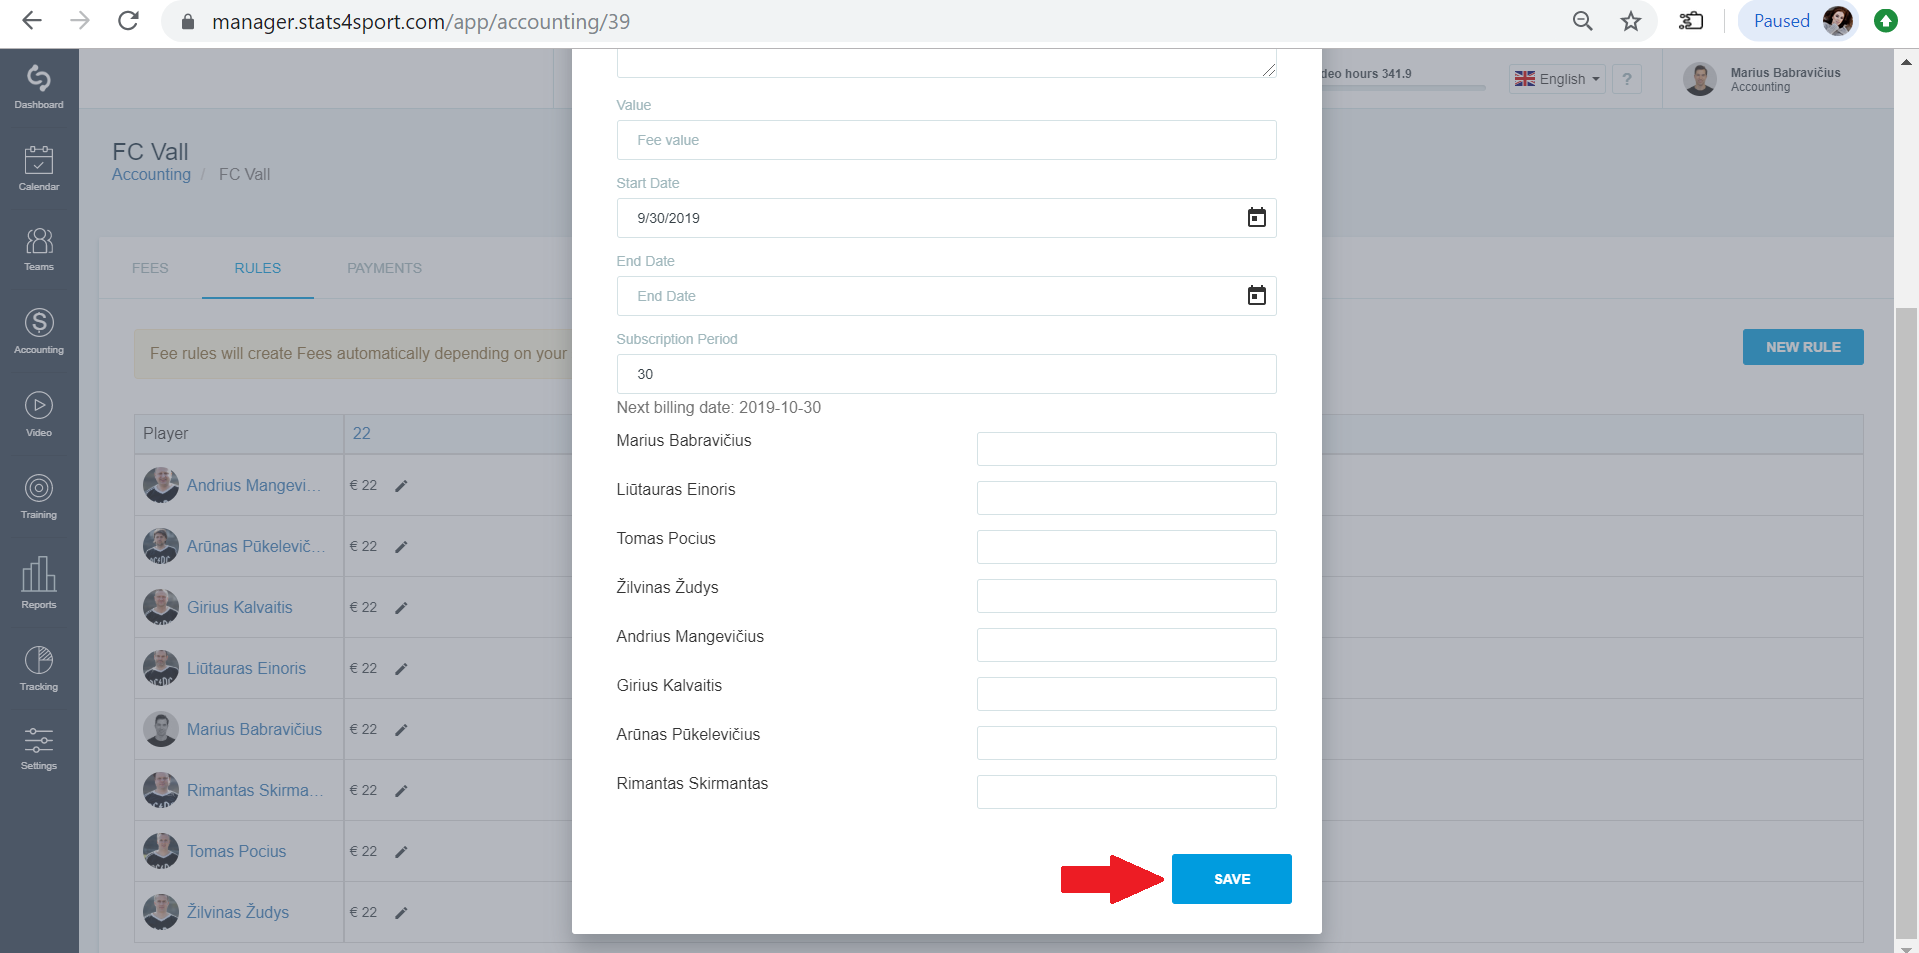Switch to the RULES tab

point(258,268)
